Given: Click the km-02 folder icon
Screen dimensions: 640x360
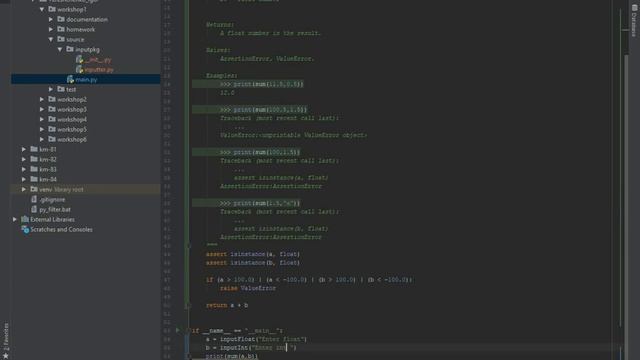Looking at the screenshot, I should click(34, 159).
